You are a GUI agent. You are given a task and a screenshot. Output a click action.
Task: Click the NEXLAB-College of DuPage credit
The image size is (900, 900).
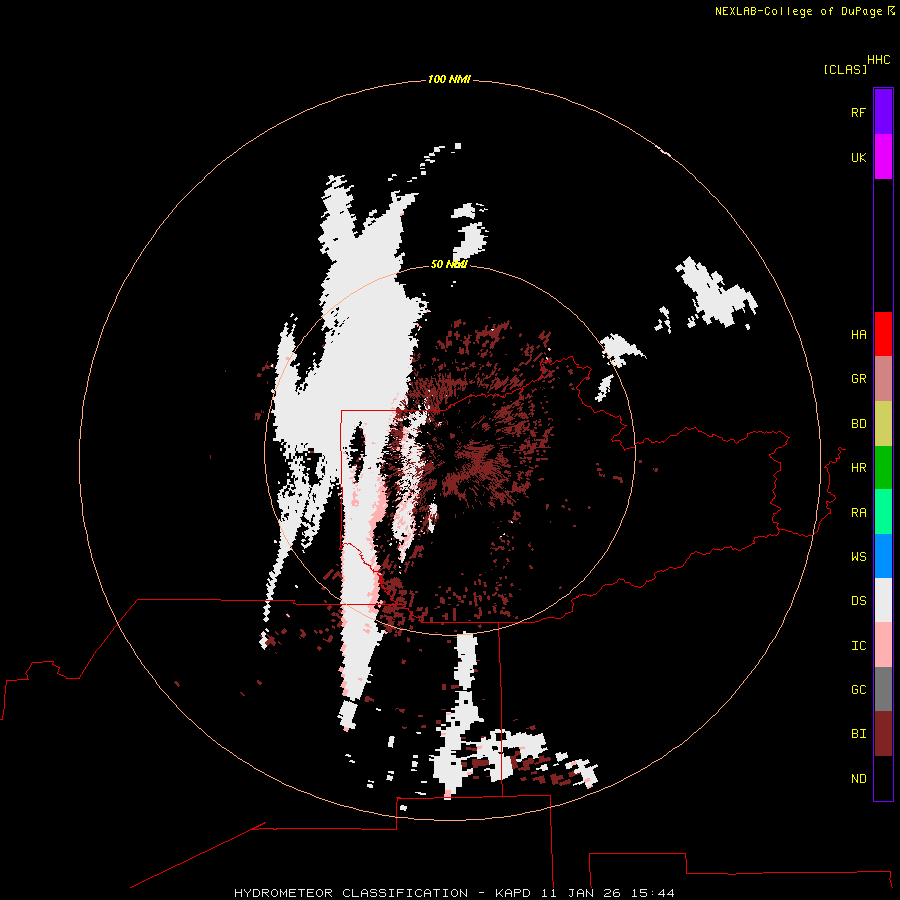click(798, 11)
